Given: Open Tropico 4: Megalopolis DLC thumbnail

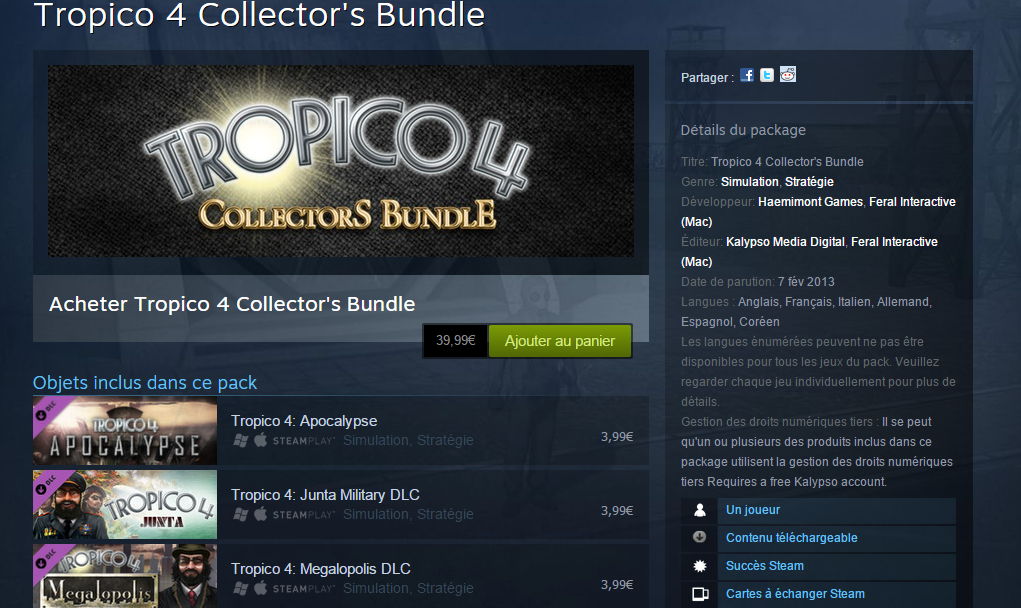Looking at the screenshot, I should 125,576.
